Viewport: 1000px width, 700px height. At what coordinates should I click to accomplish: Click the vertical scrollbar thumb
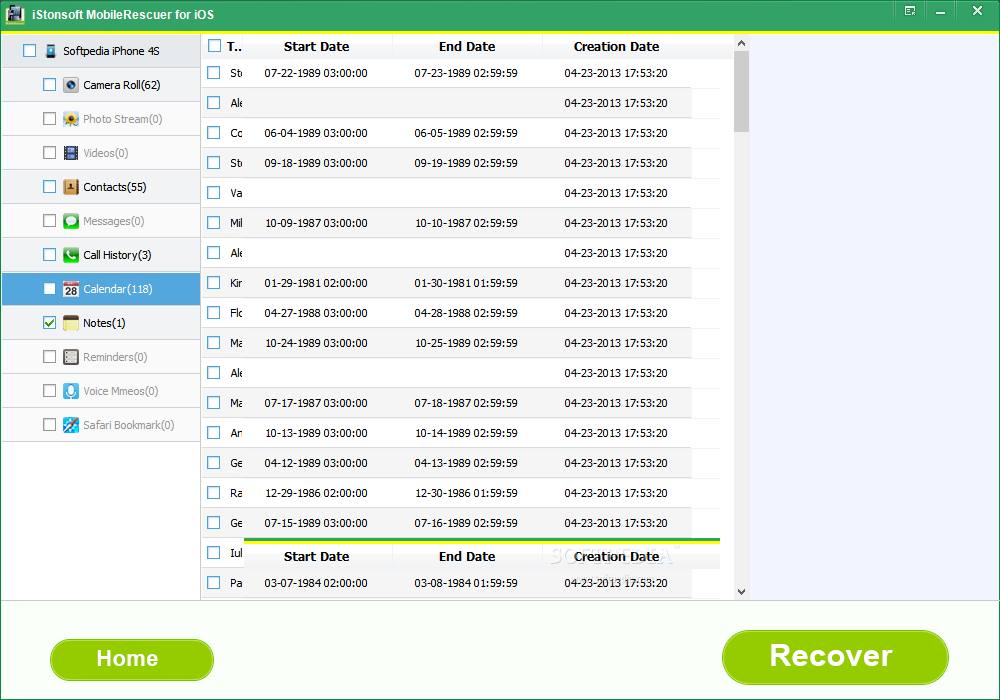point(741,92)
